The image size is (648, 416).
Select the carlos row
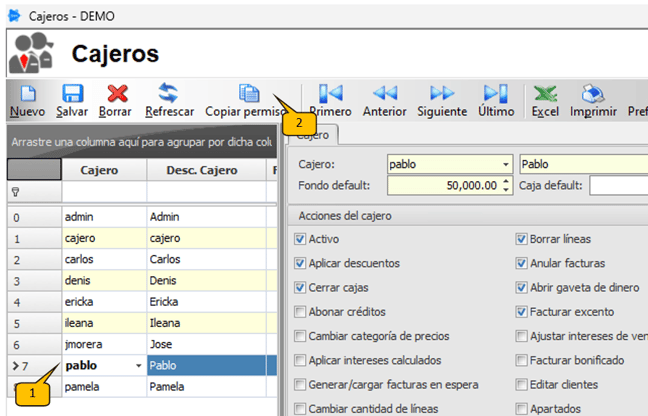(142, 259)
